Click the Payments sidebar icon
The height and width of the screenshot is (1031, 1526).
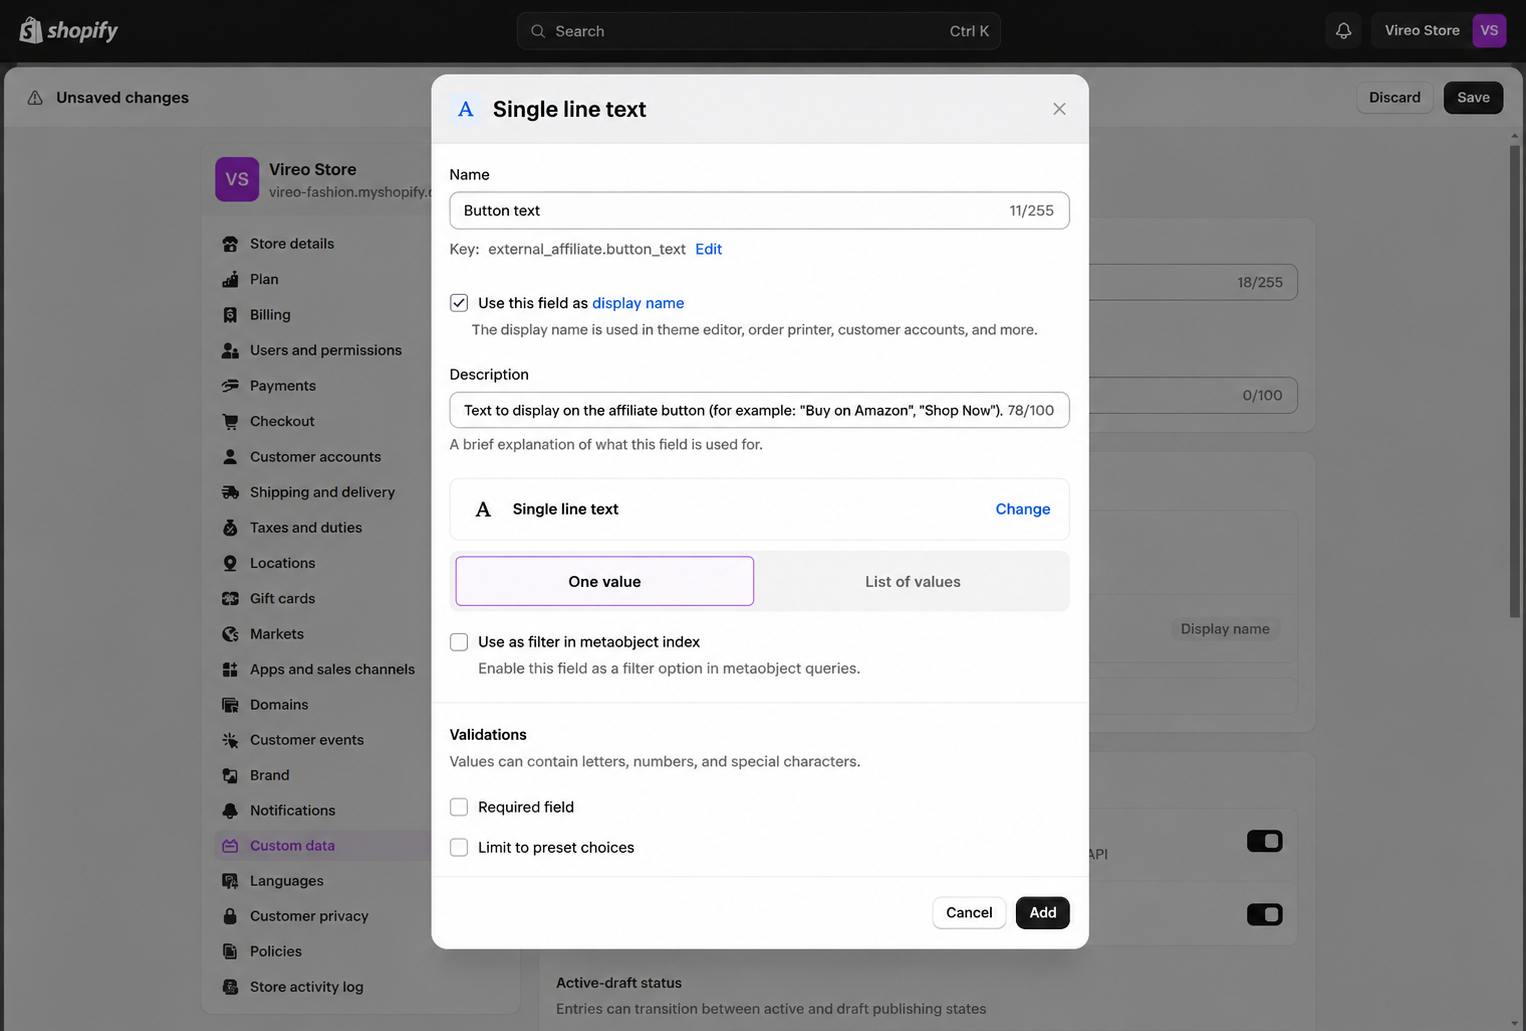[230, 386]
